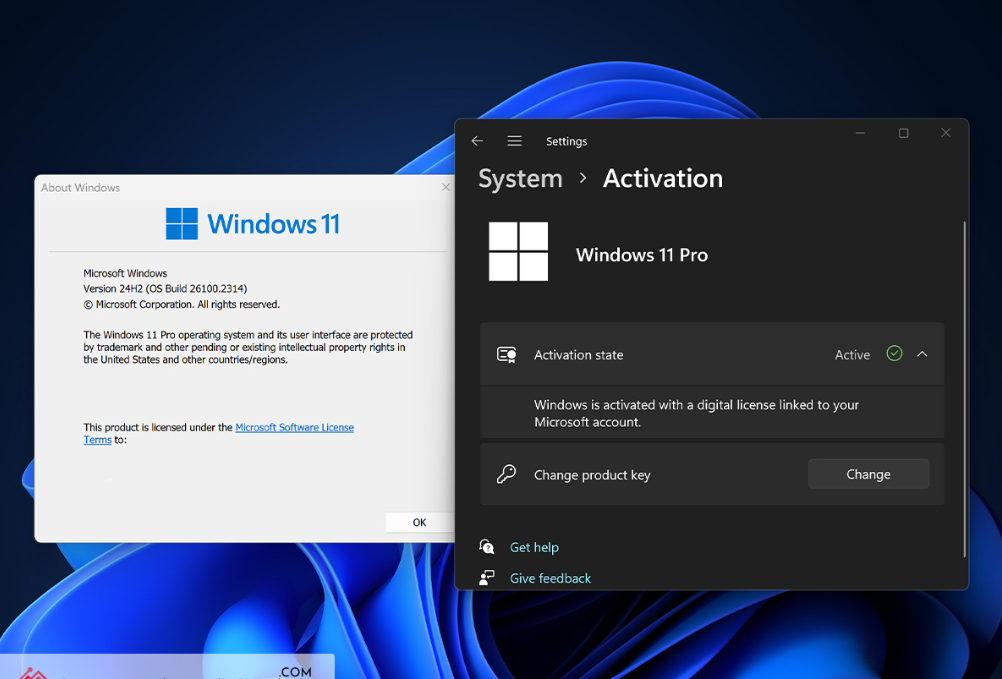
Task: Click the green Active checkmark icon
Action: [894, 354]
